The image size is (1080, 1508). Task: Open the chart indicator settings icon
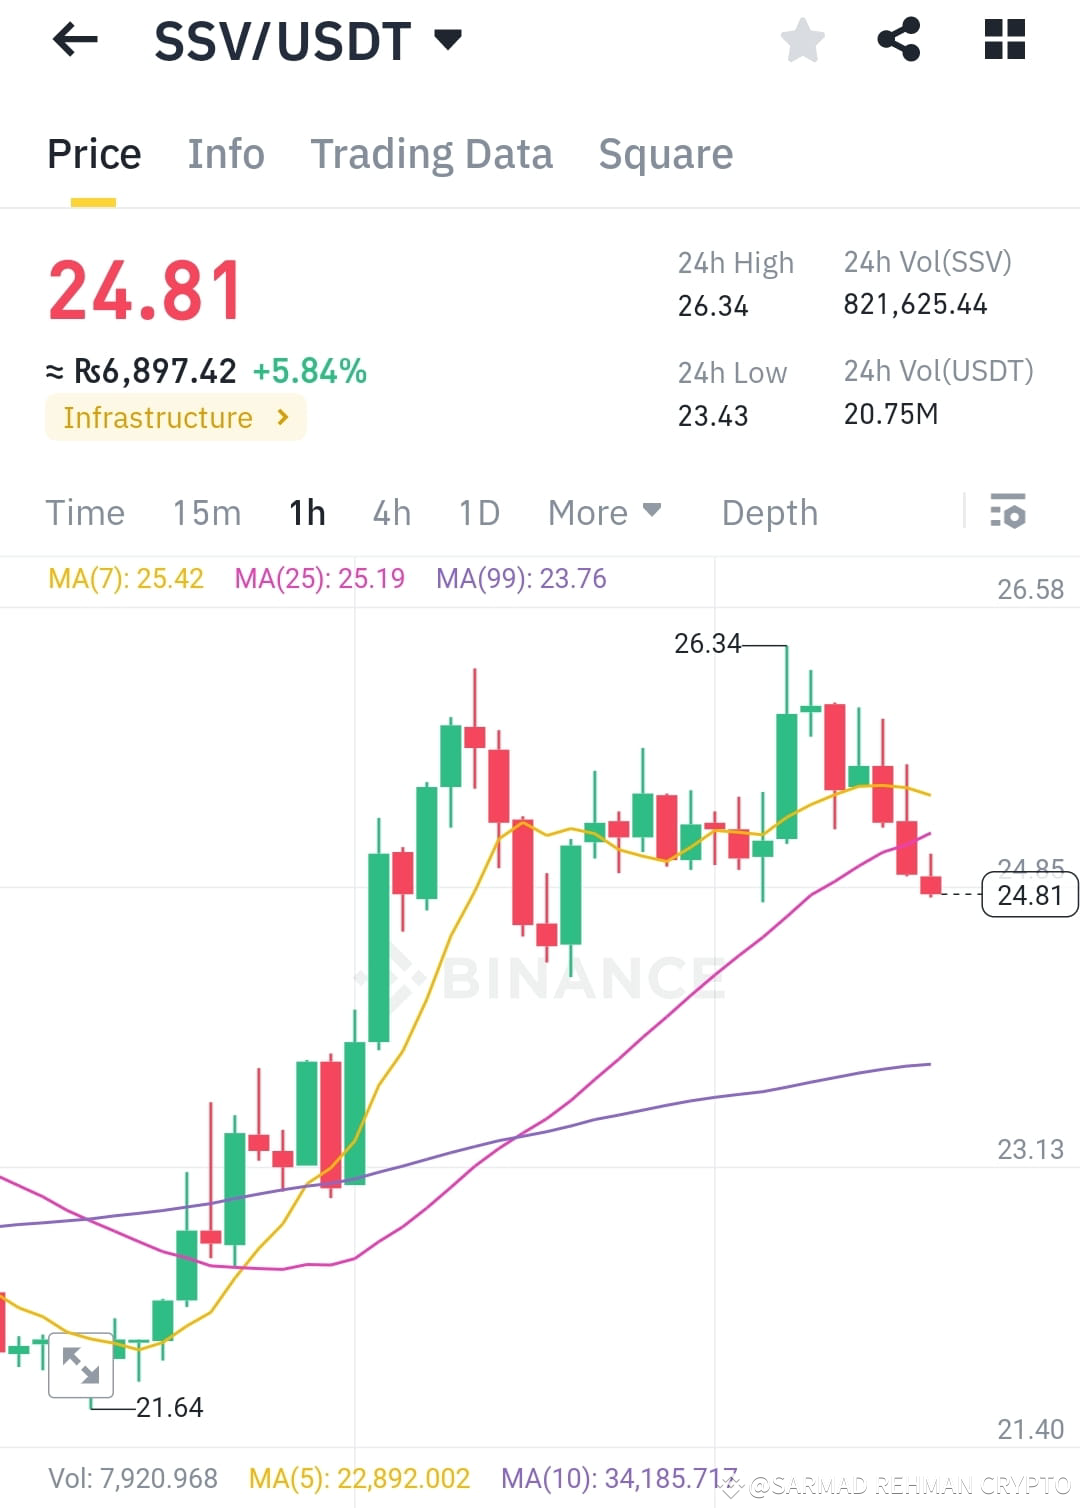coord(1010,513)
